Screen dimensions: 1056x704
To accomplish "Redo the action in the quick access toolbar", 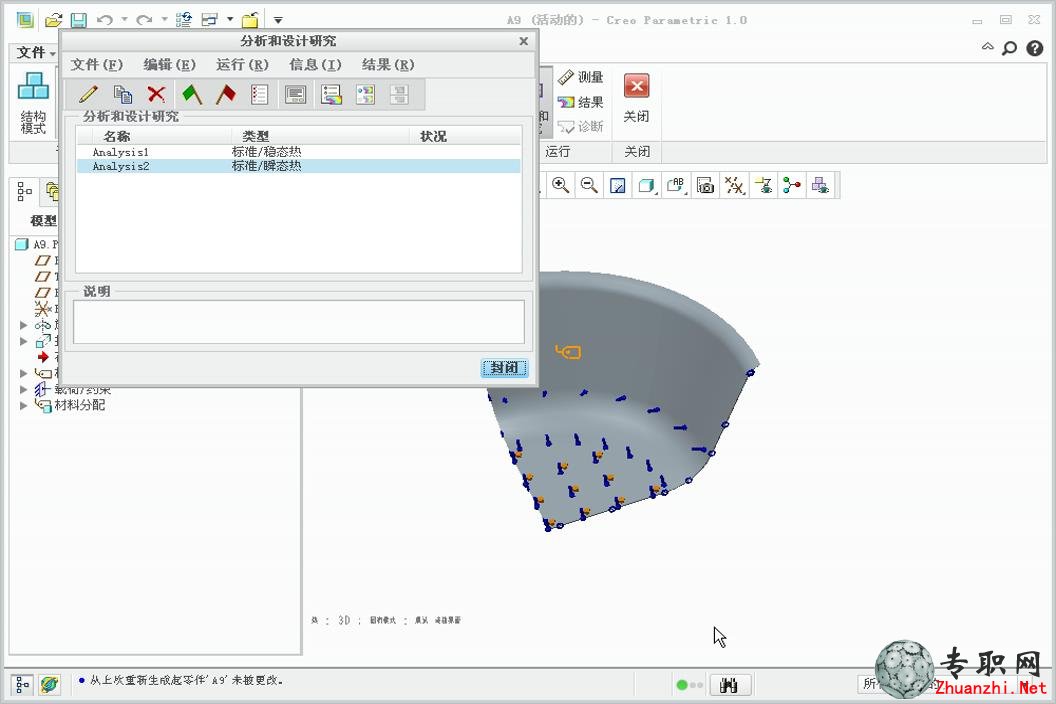I will (143, 20).
